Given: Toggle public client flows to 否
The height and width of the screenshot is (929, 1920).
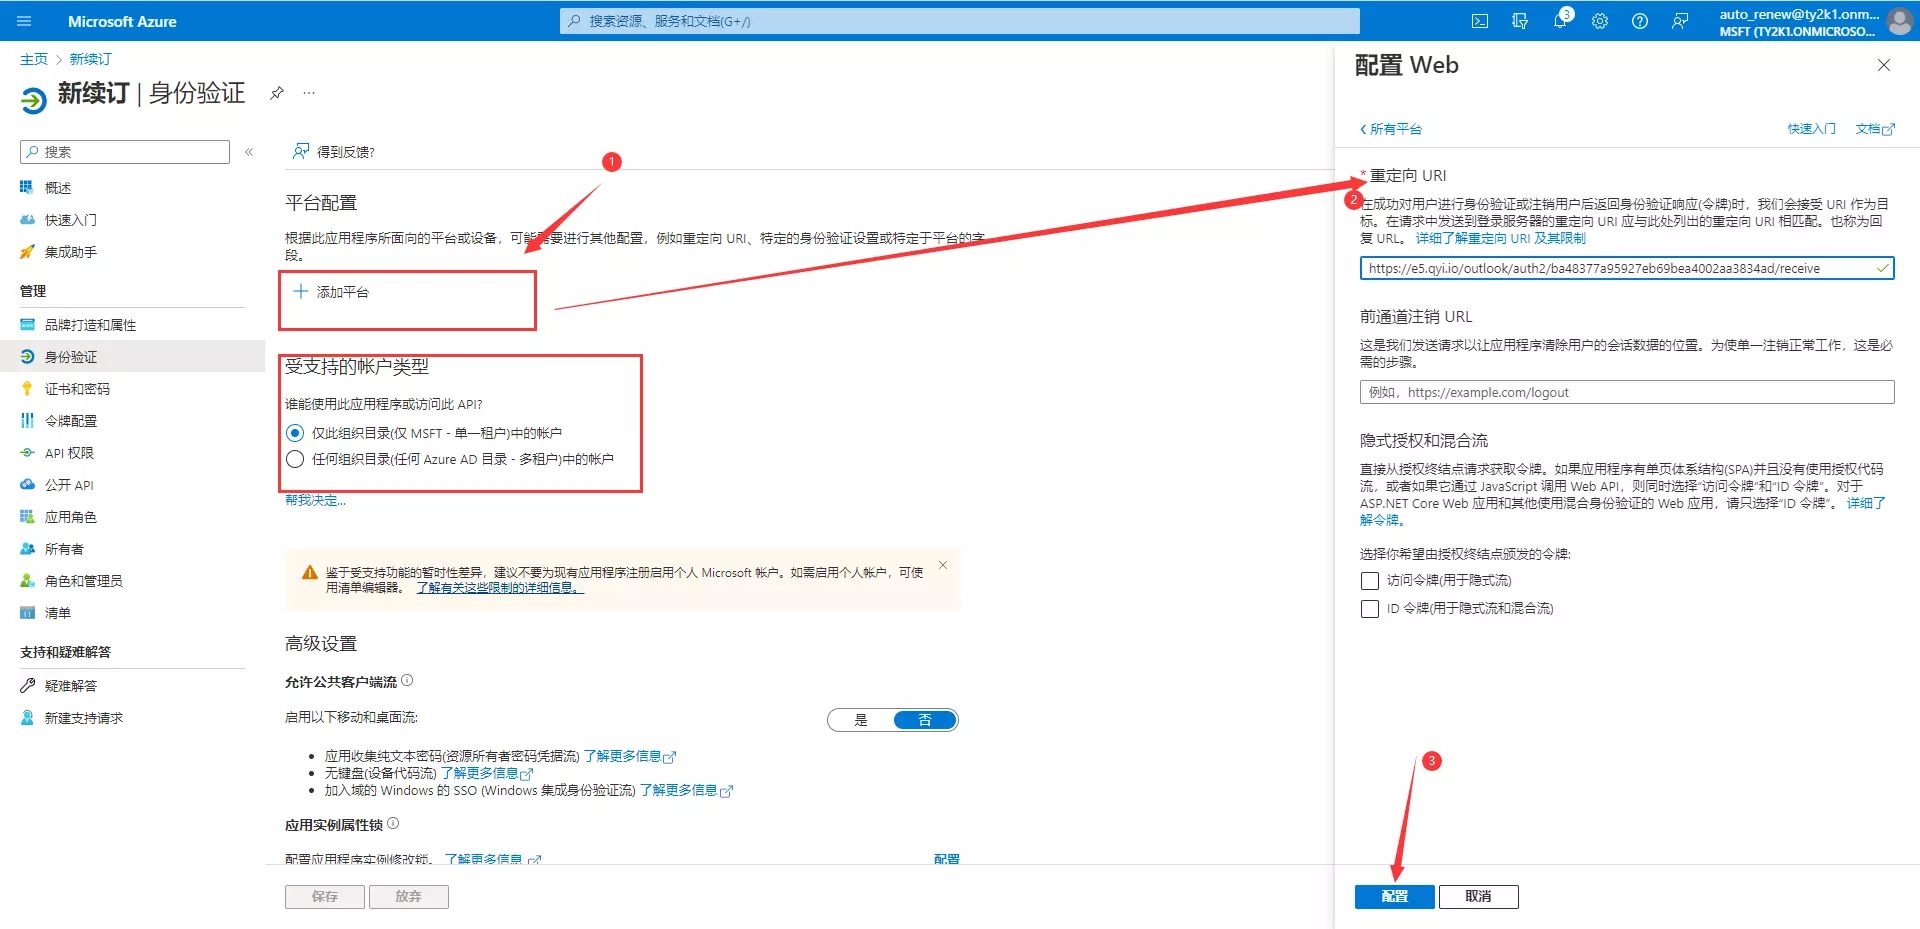Looking at the screenshot, I should click(x=925, y=720).
